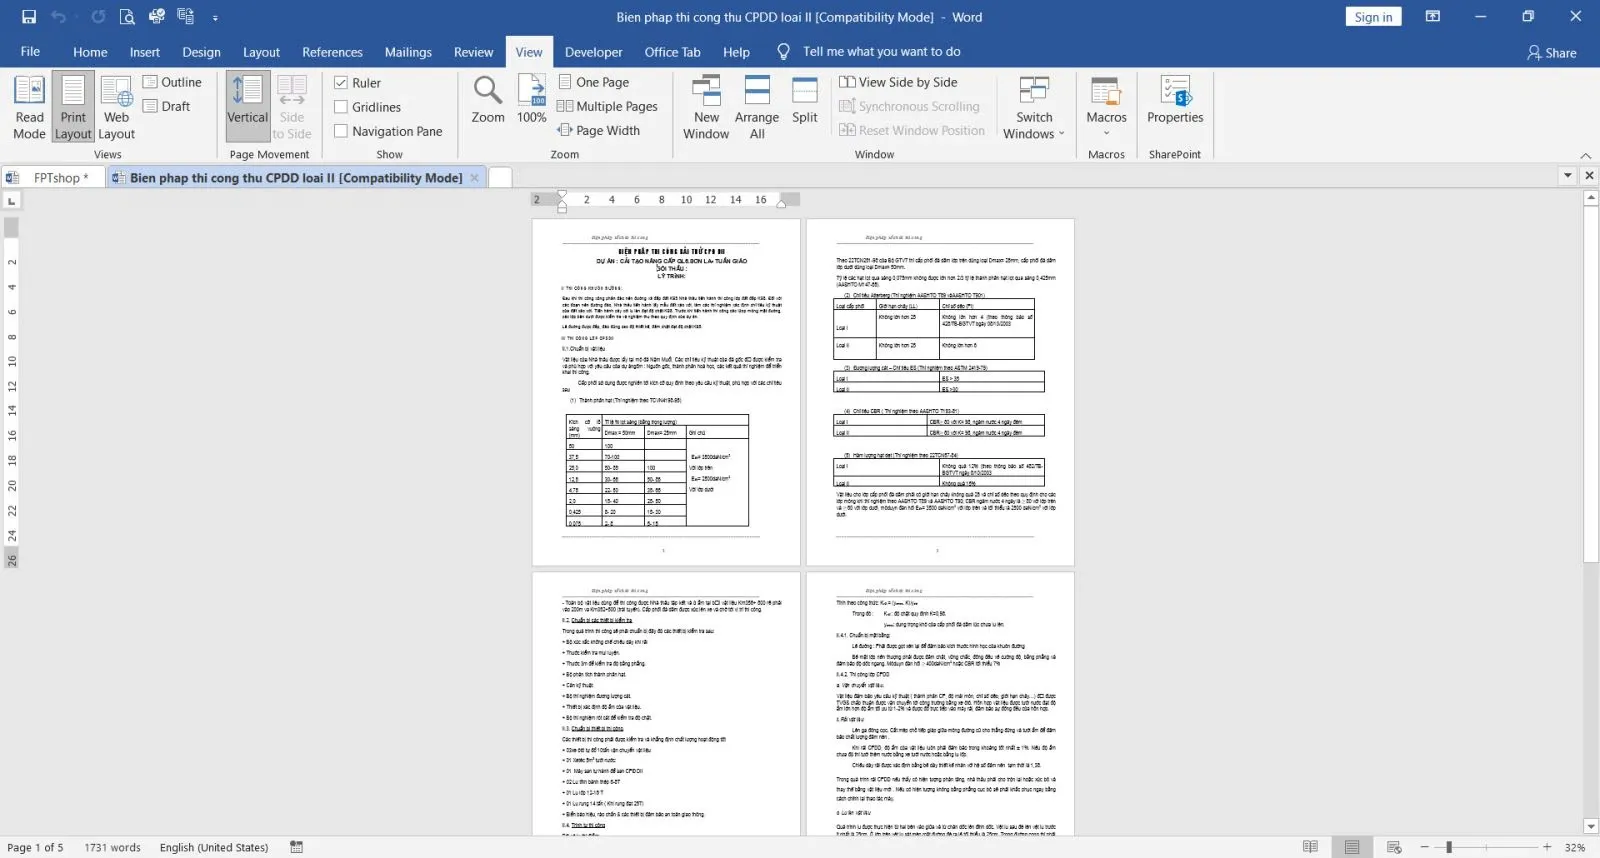Open the Zoom dialog magnifier

tap(488, 100)
